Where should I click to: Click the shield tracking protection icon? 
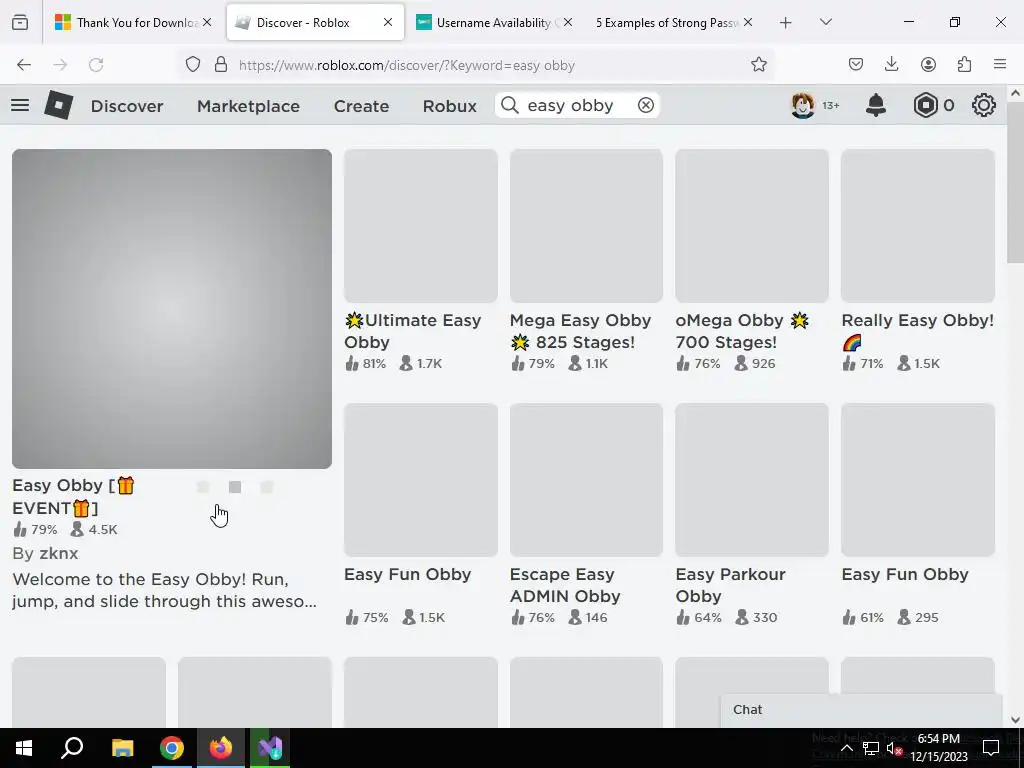point(193,65)
